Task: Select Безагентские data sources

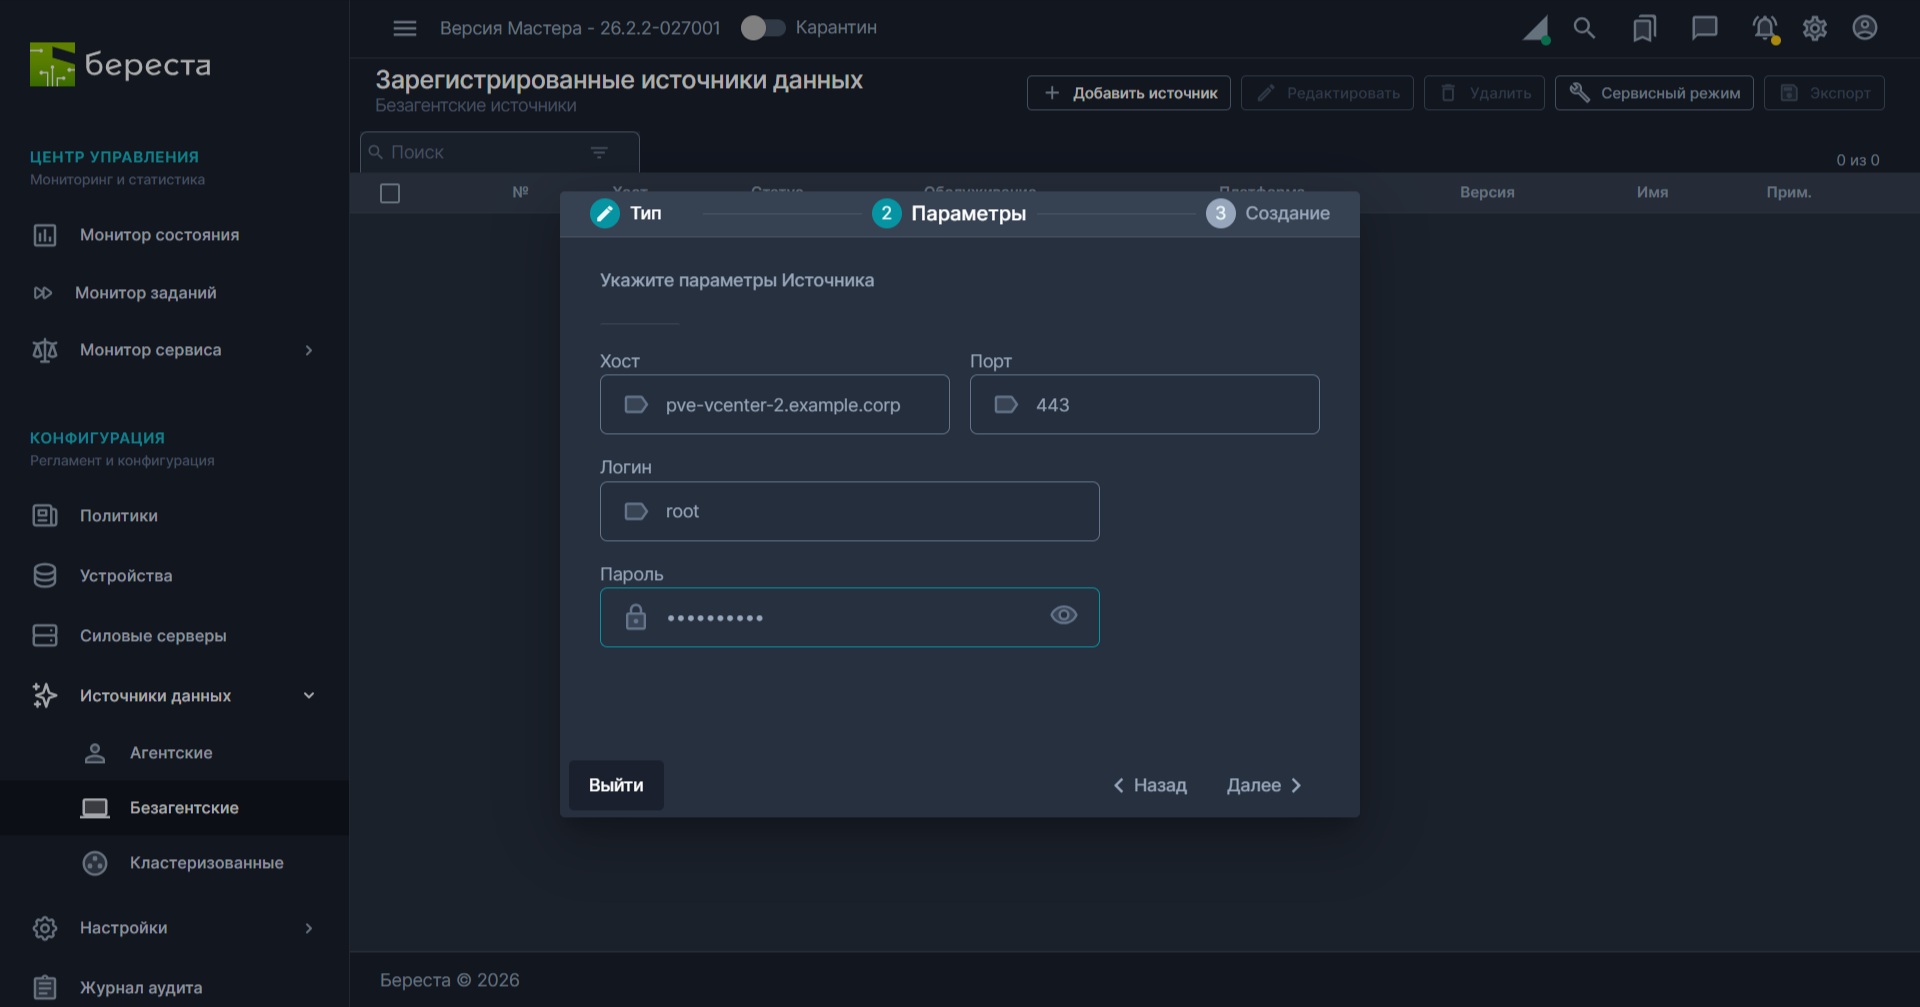Action: point(174,808)
